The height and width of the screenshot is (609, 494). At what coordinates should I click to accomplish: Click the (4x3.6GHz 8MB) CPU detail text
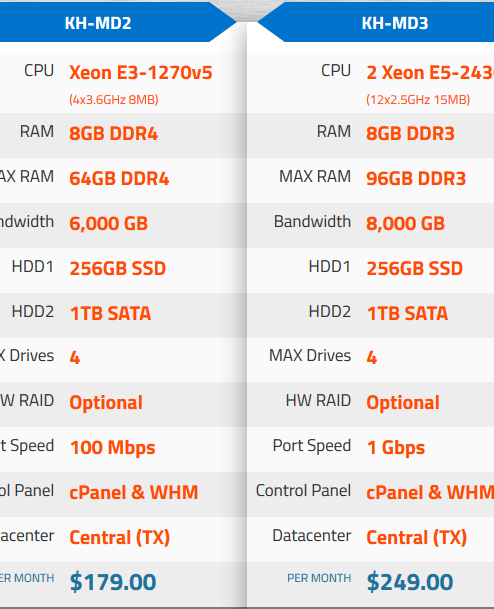coord(114,100)
